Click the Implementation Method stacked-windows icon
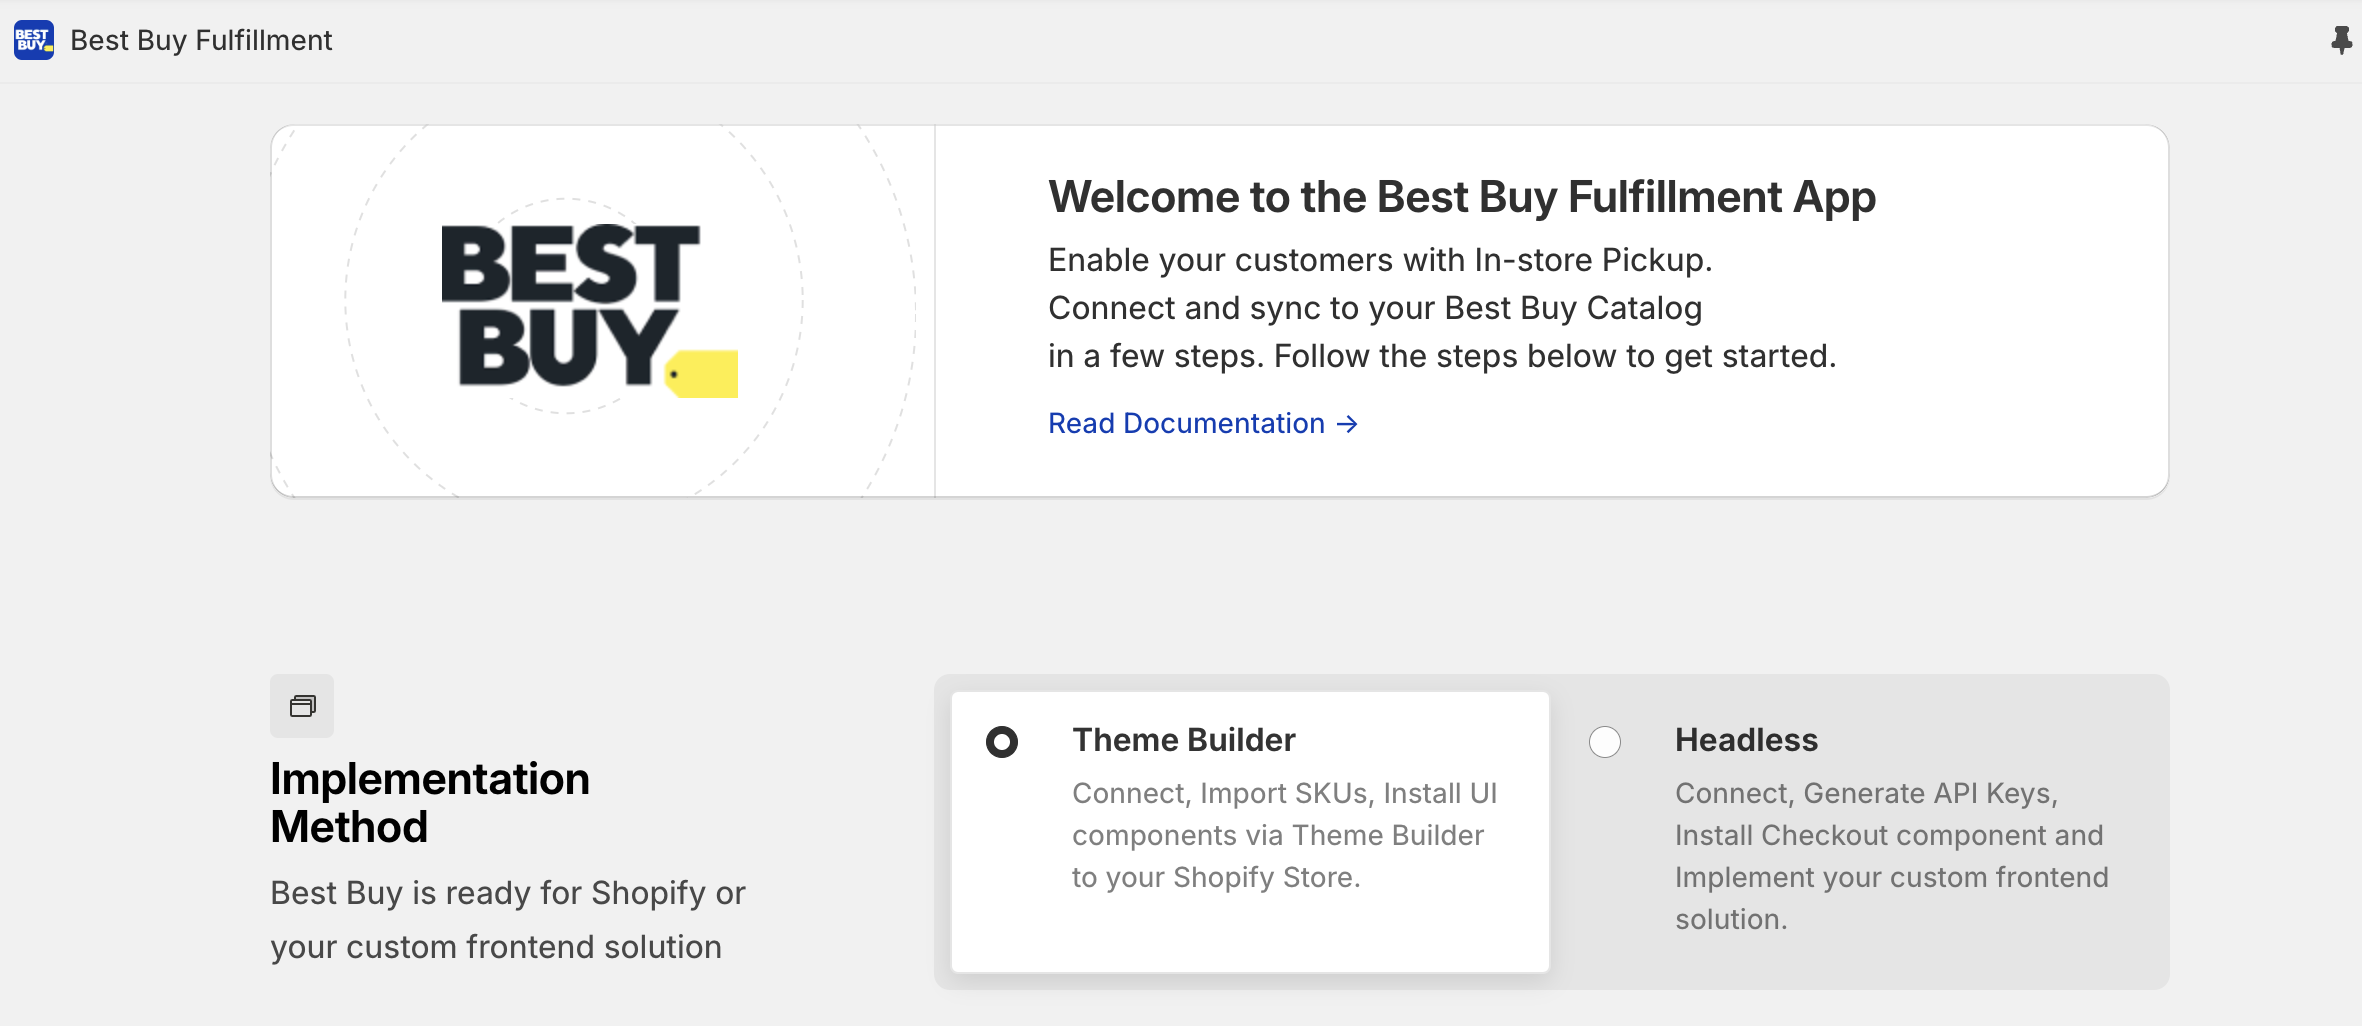The width and height of the screenshot is (2362, 1026). pyautogui.click(x=302, y=706)
